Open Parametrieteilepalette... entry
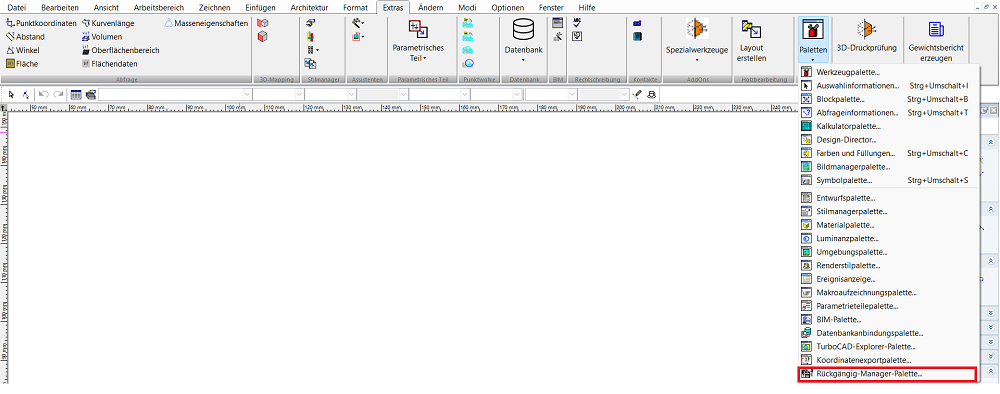 [x=887, y=306]
